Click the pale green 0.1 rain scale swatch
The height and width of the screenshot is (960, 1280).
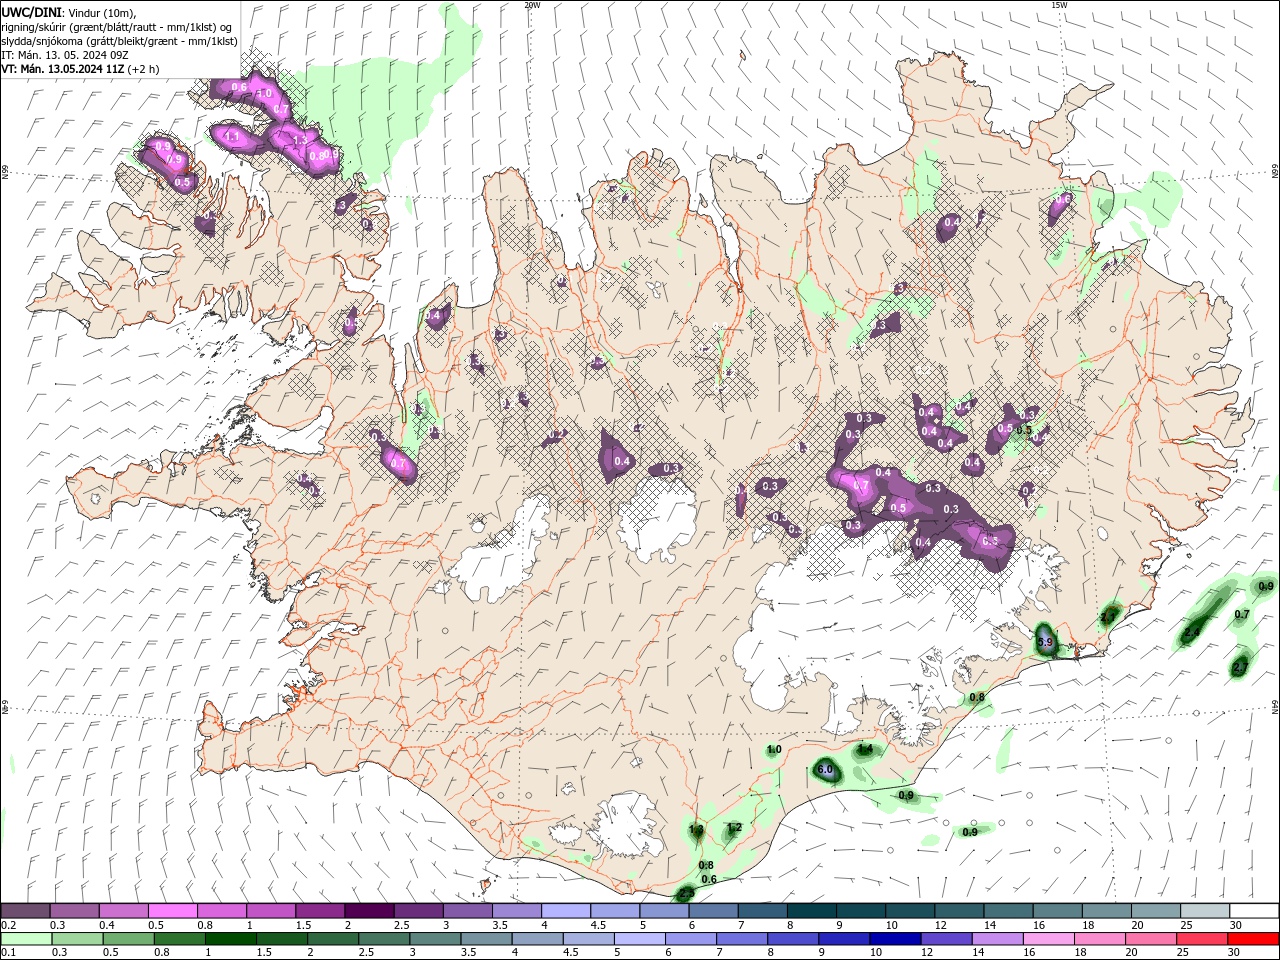pyautogui.click(x=26, y=939)
